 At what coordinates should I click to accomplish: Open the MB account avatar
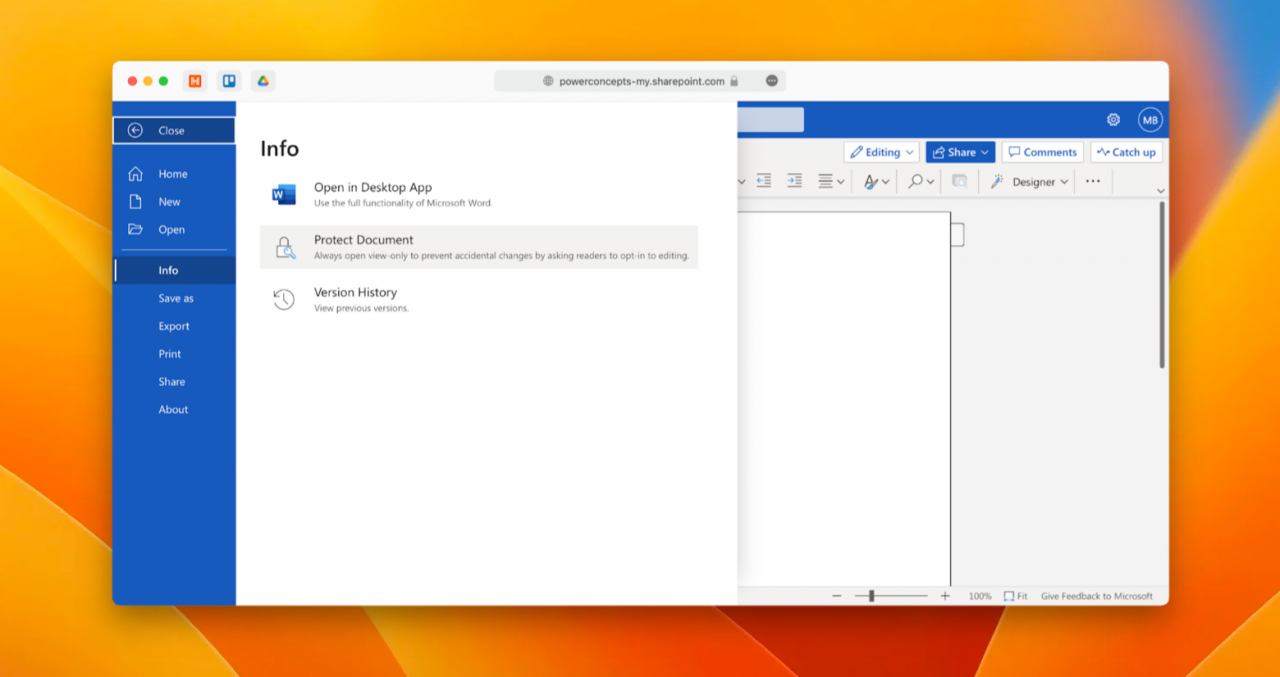coord(1150,120)
